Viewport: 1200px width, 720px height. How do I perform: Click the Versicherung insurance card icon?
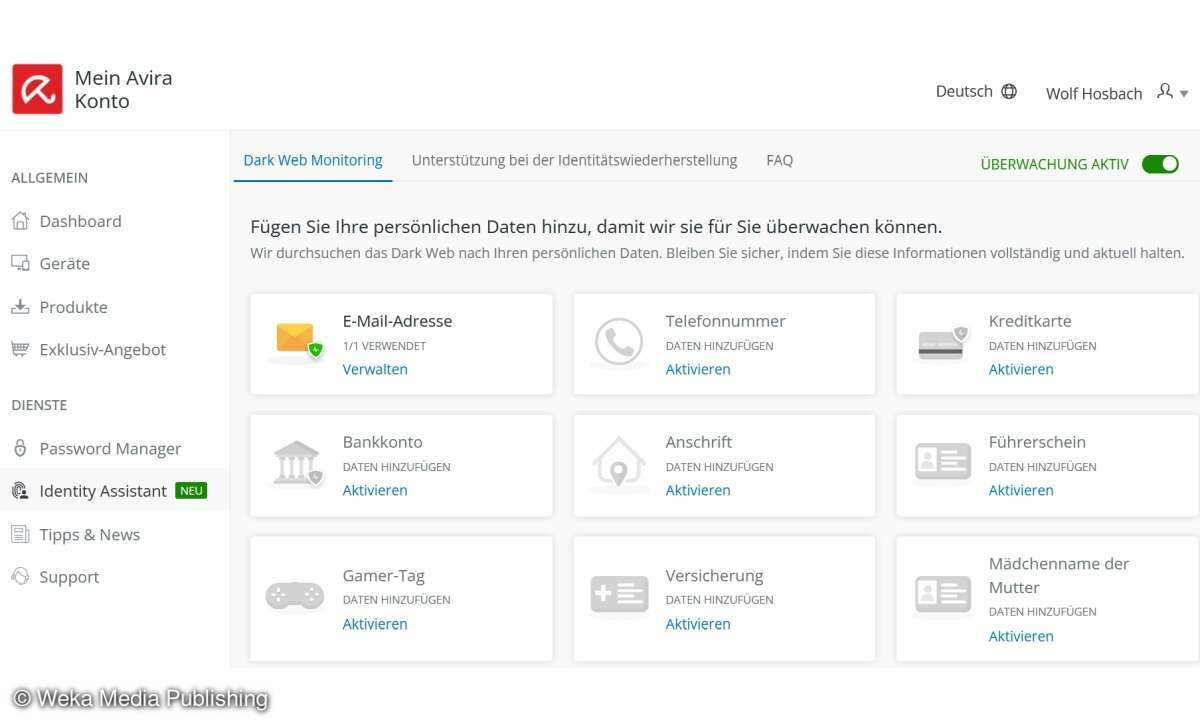click(619, 595)
